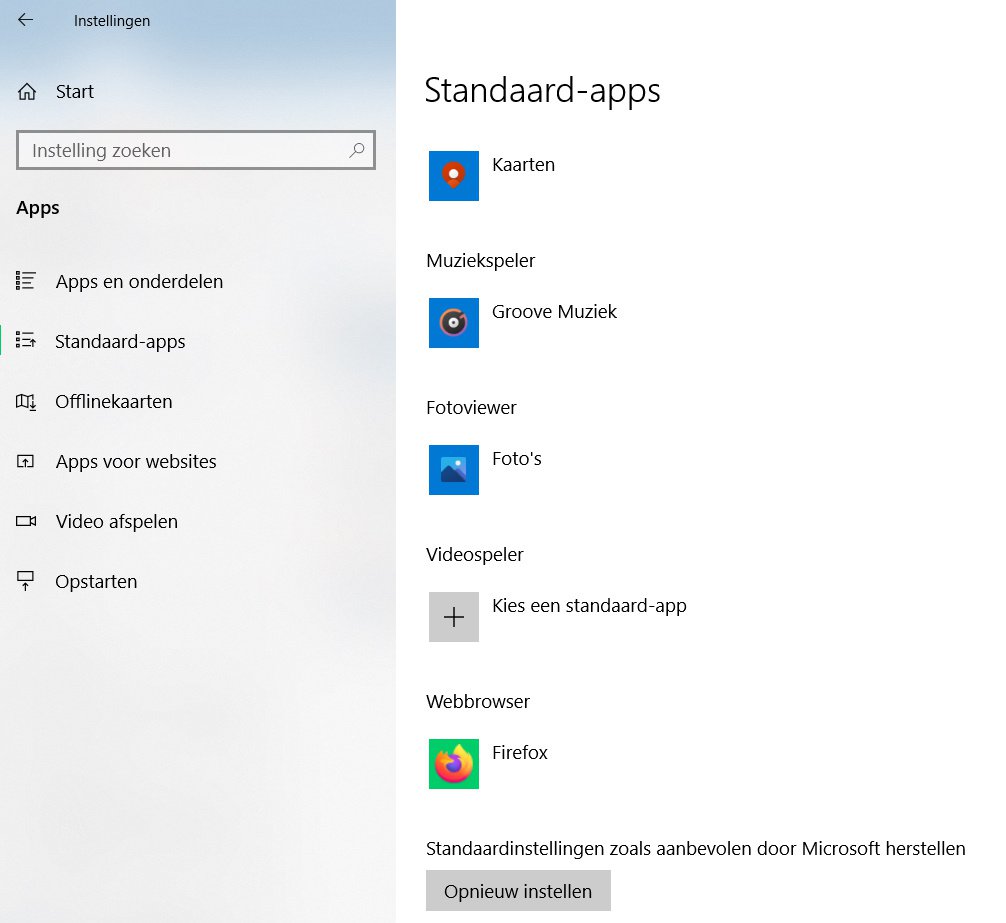Go to Start home page
Viewport: 1006px width, 923px height.
pyautogui.click(x=74, y=92)
